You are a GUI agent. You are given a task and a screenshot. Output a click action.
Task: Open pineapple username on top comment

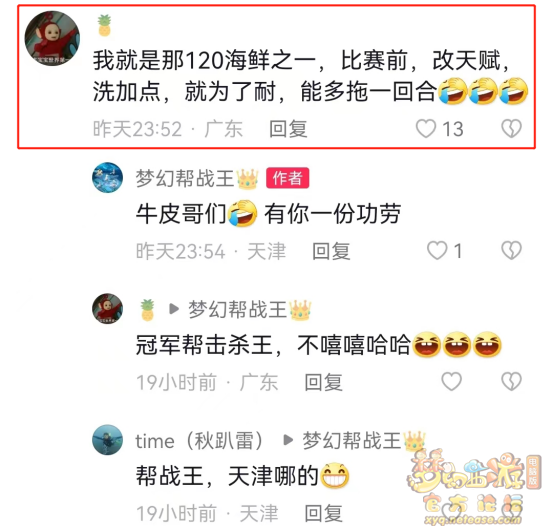104,25
